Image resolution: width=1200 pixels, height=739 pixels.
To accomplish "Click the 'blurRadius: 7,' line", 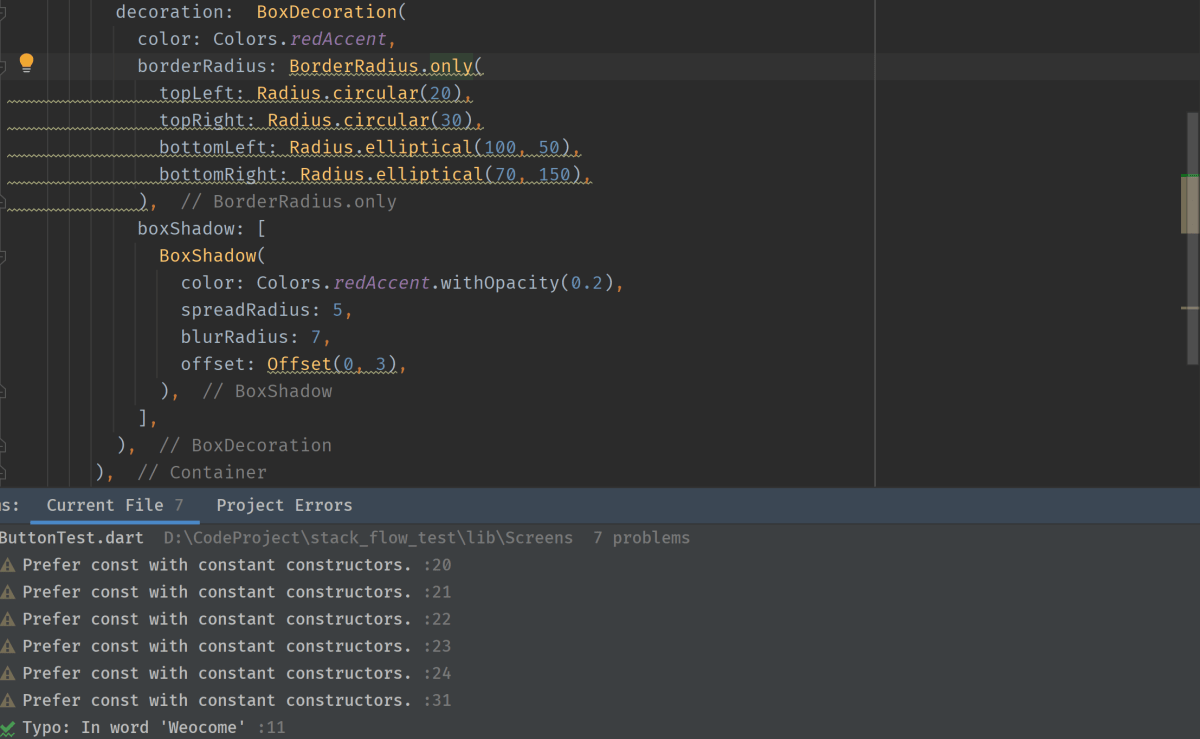I will pos(256,337).
